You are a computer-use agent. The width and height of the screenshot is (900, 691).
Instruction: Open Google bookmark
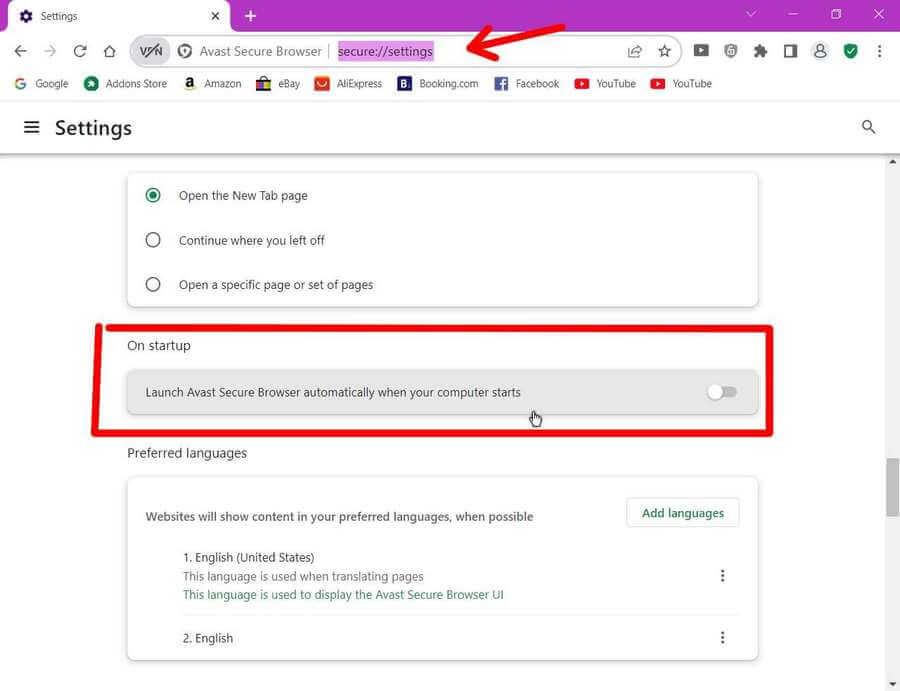click(x=41, y=84)
